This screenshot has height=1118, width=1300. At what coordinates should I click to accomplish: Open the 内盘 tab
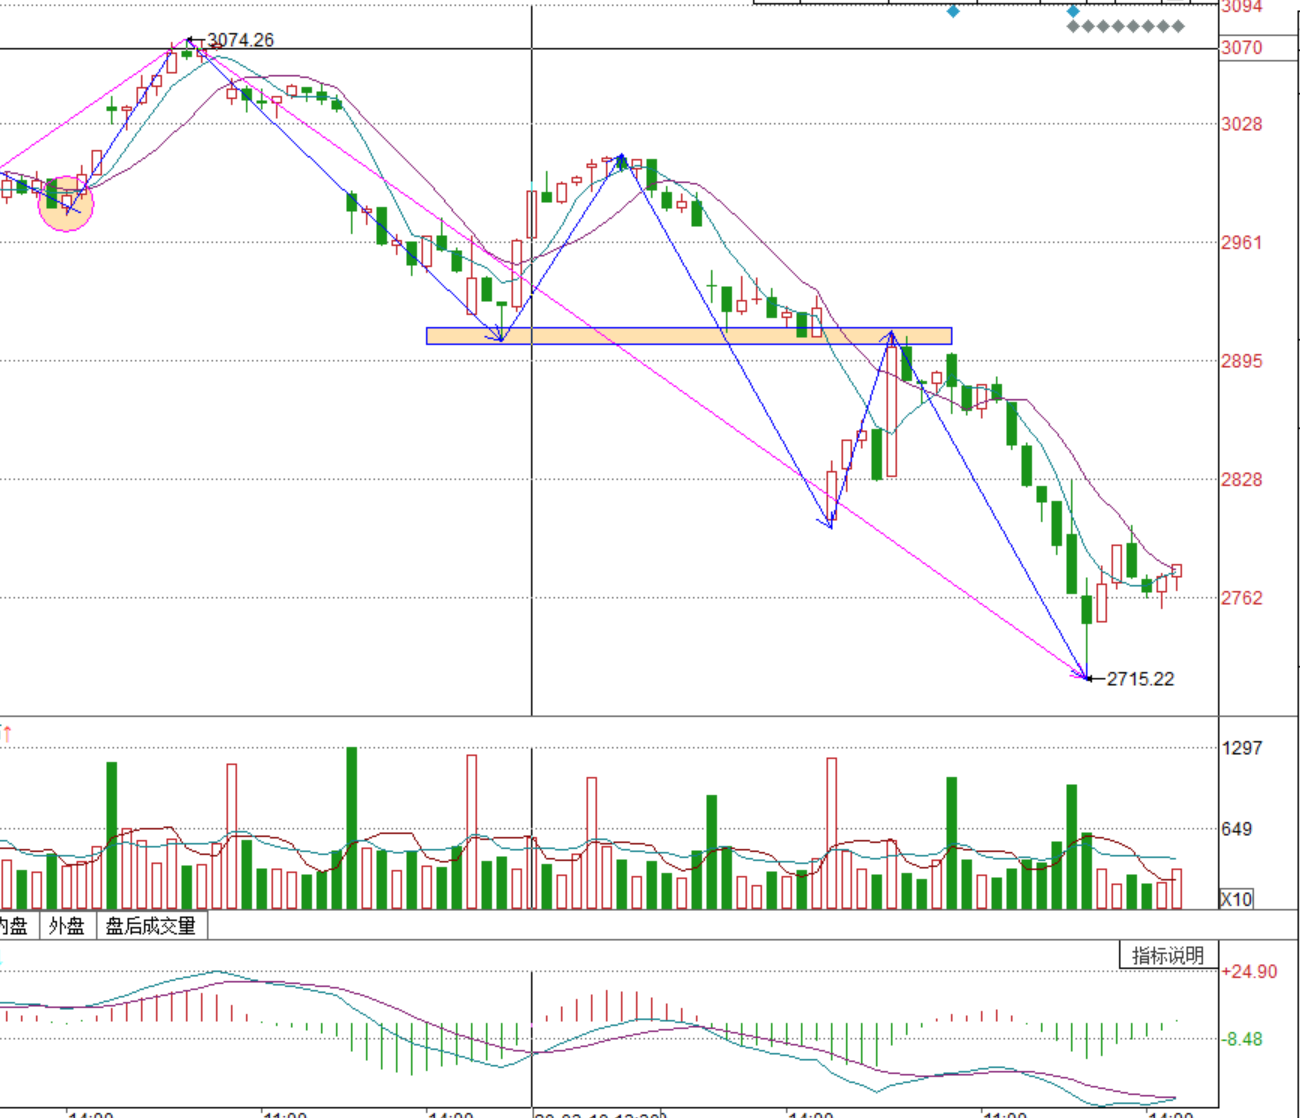pyautogui.click(x=14, y=926)
